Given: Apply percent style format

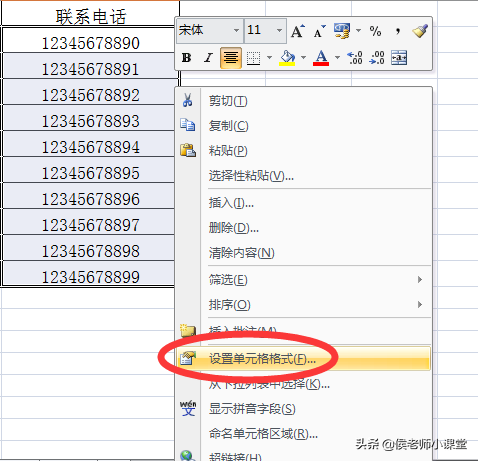Looking at the screenshot, I should click(375, 31).
